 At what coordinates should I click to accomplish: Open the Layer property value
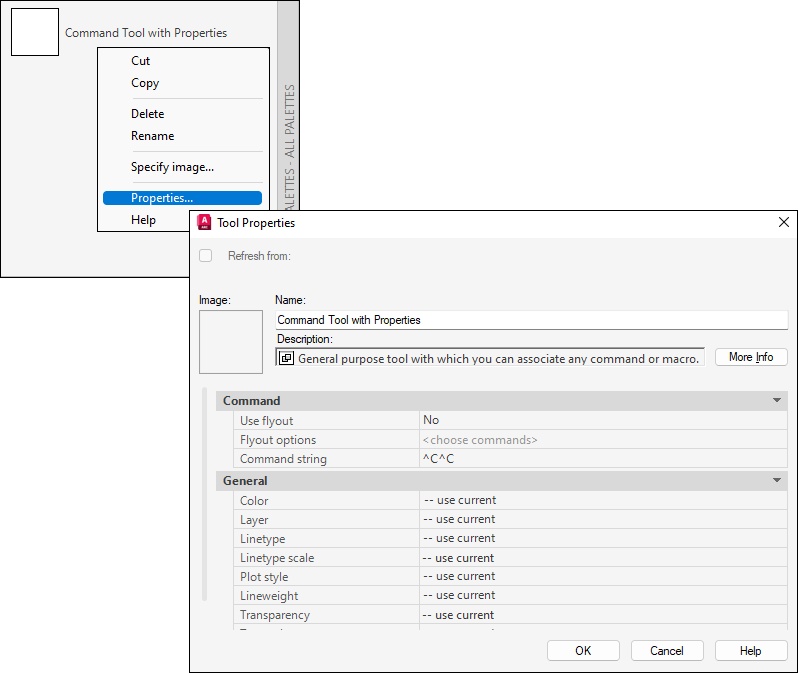(x=603, y=519)
